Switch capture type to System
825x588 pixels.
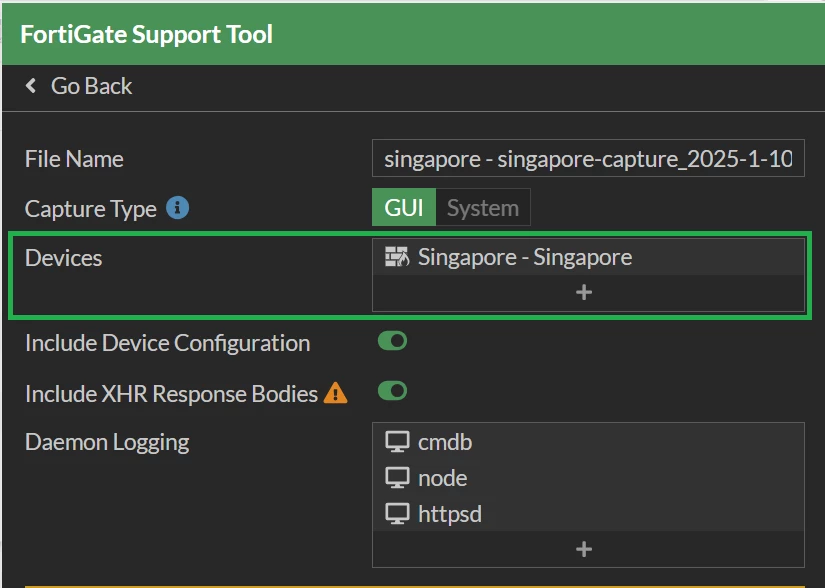click(x=483, y=207)
